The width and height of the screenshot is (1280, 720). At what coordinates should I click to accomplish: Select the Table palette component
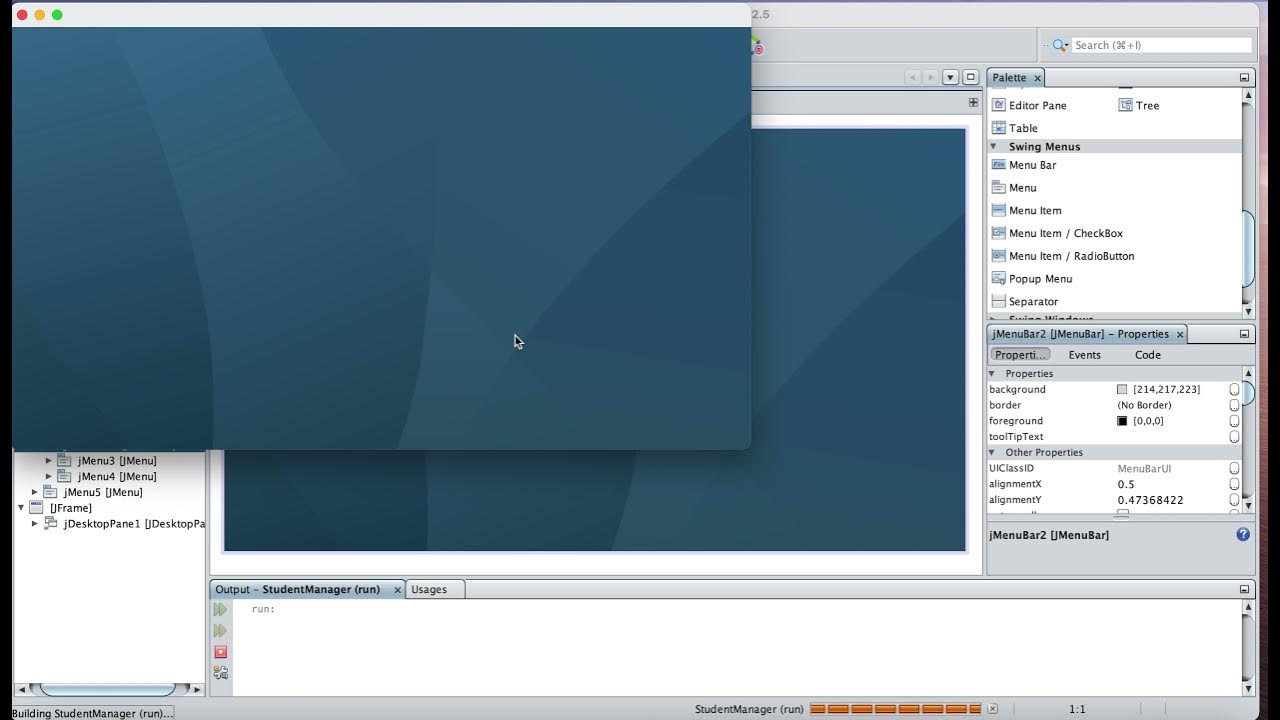click(1015, 128)
